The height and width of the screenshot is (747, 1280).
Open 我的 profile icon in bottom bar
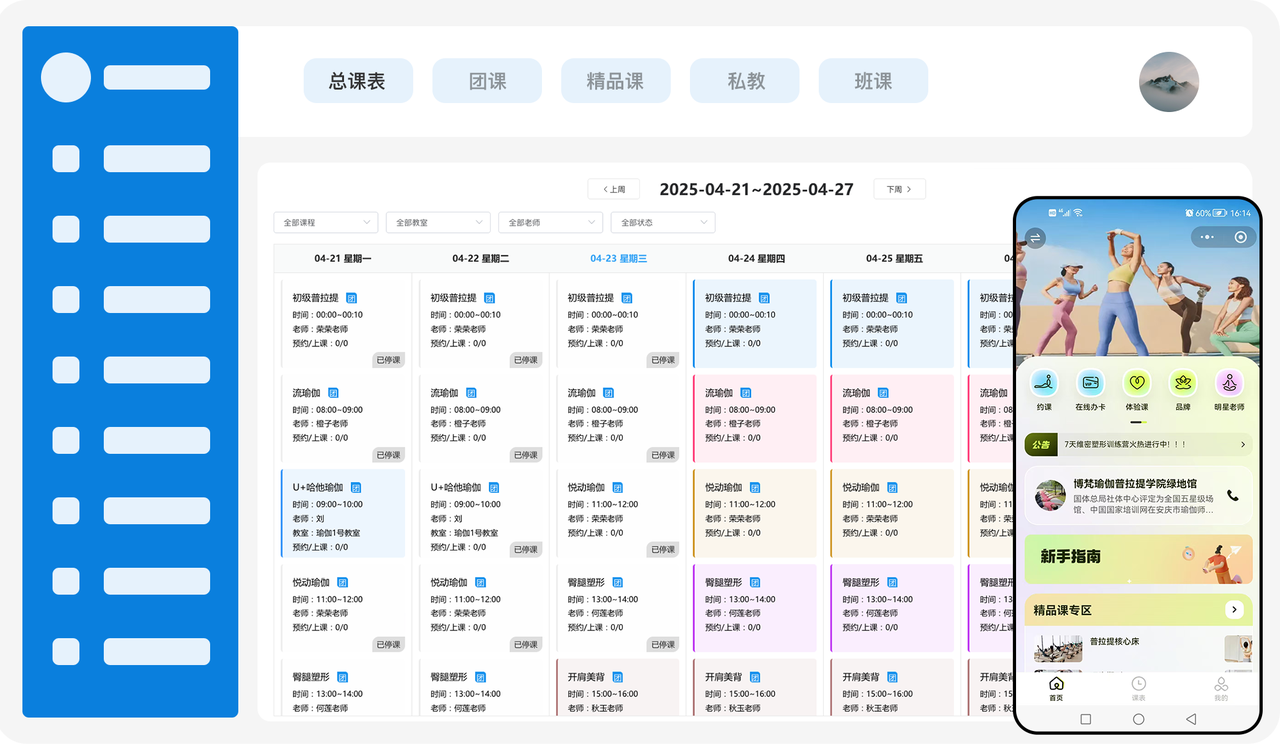(x=1221, y=685)
